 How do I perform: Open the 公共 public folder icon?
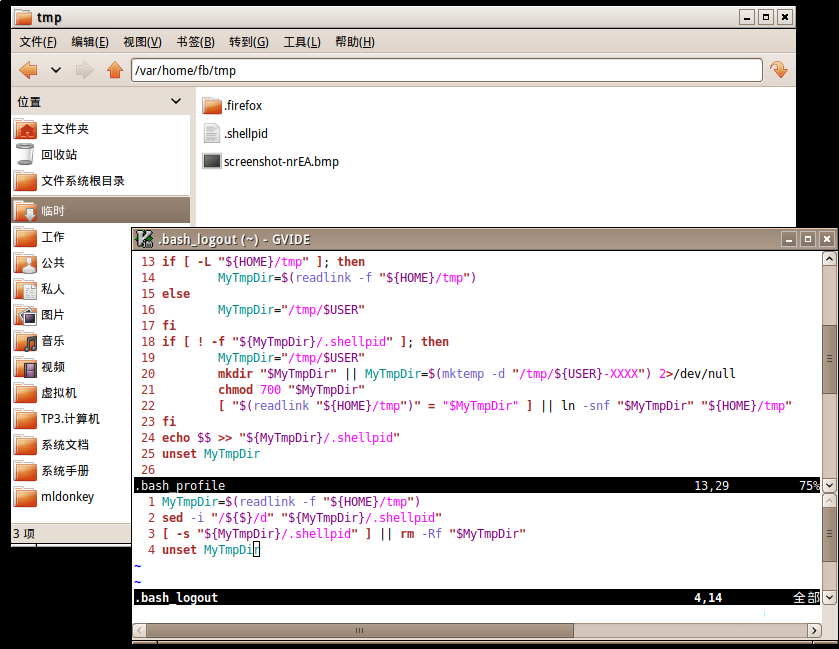pyautogui.click(x=26, y=263)
